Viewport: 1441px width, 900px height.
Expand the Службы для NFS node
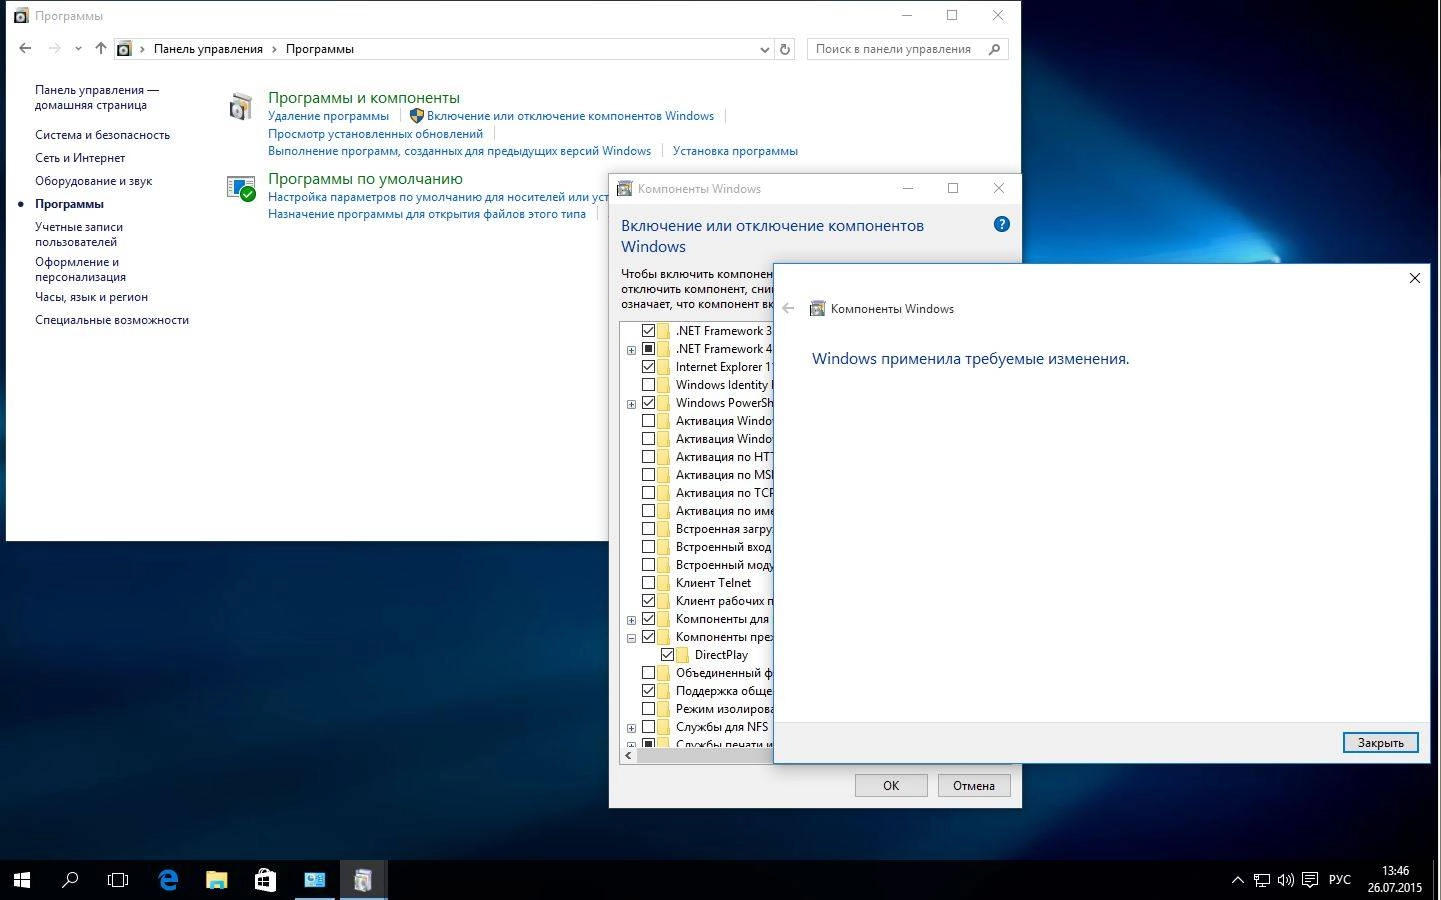631,728
